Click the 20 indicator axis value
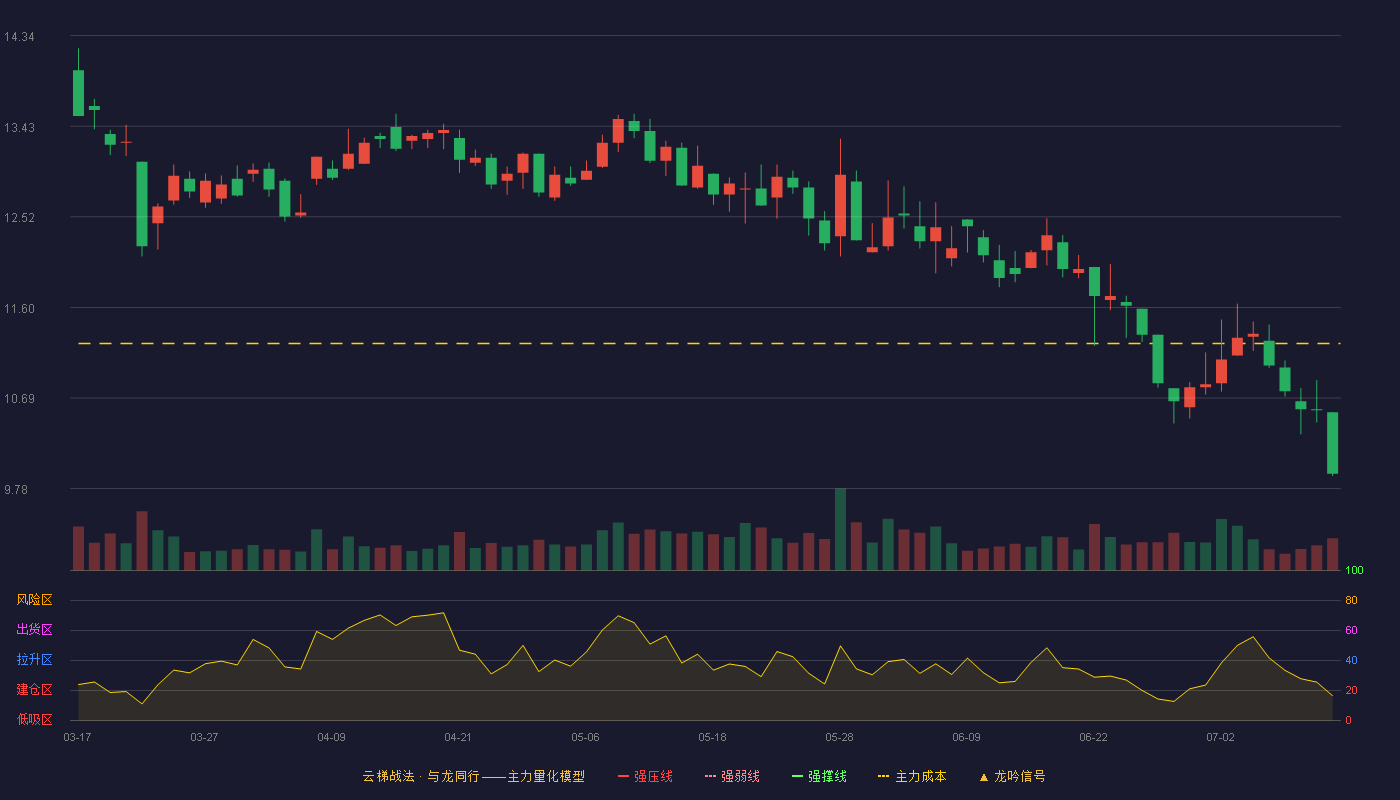This screenshot has height=800, width=1400. (x=1351, y=690)
